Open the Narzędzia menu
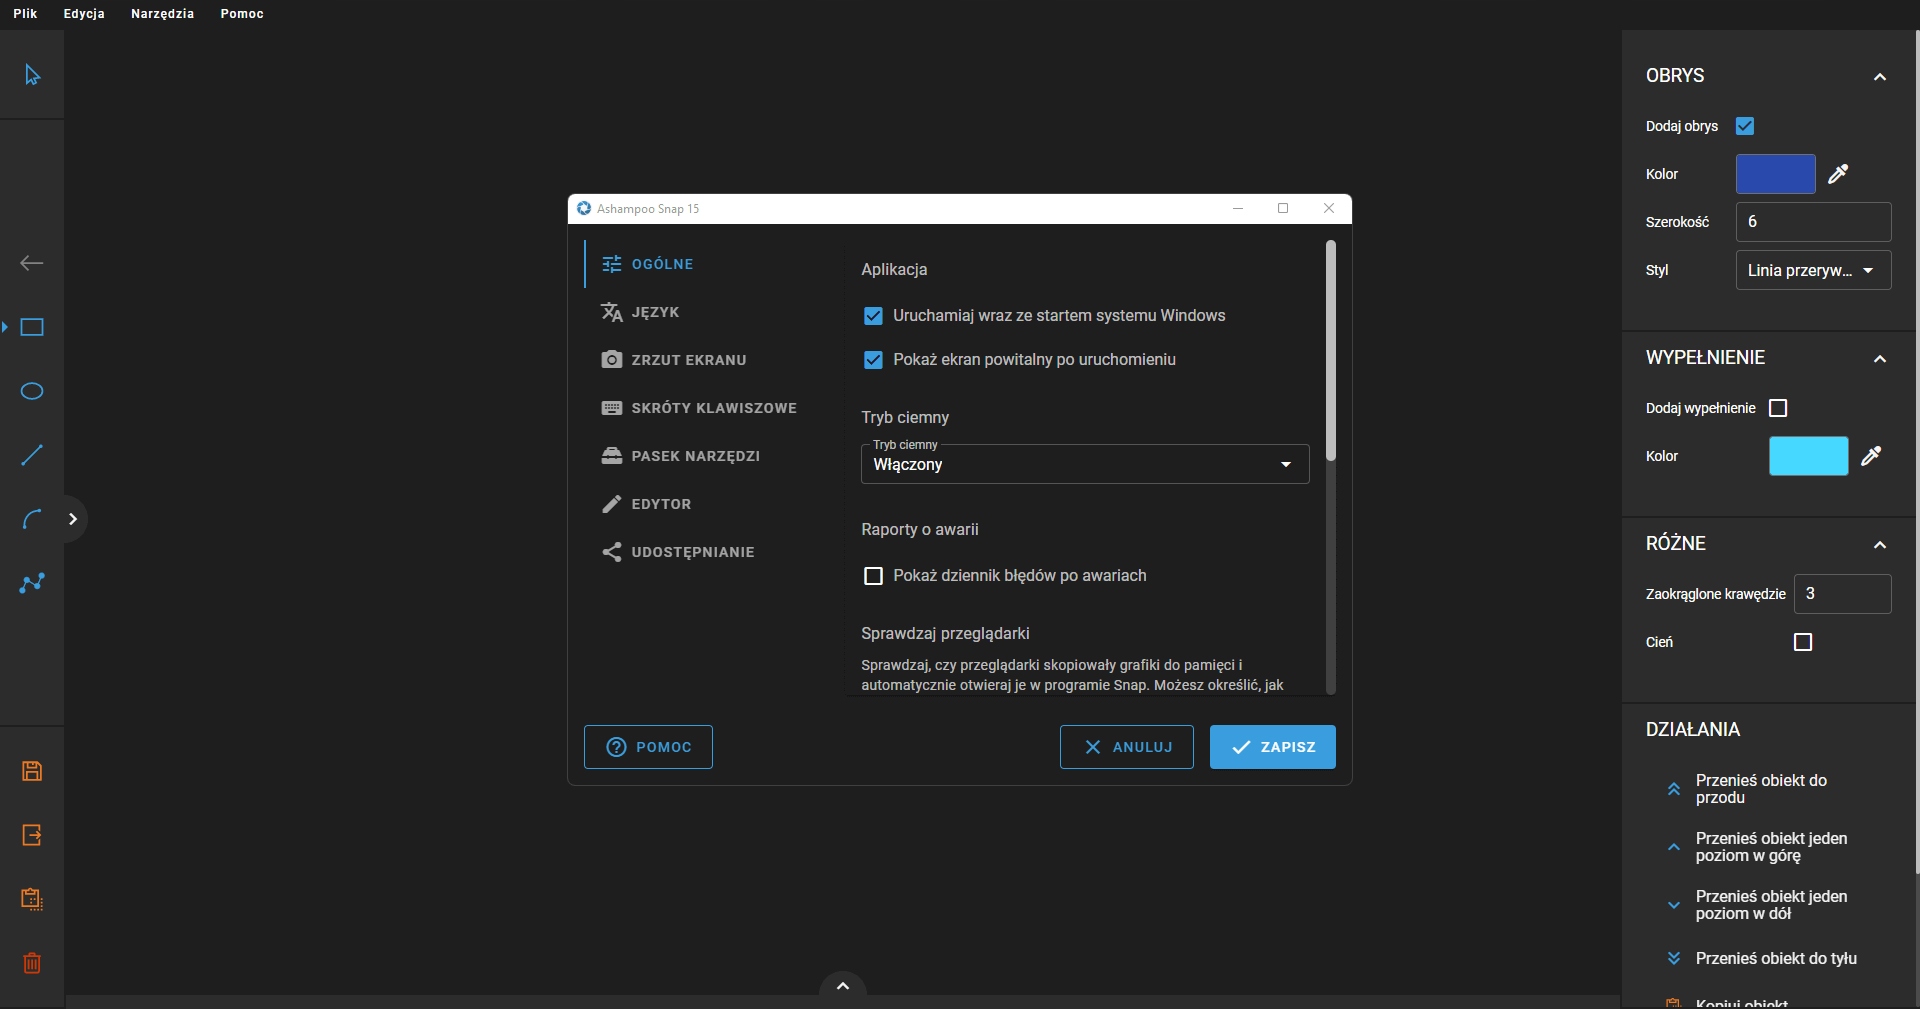 pos(162,14)
